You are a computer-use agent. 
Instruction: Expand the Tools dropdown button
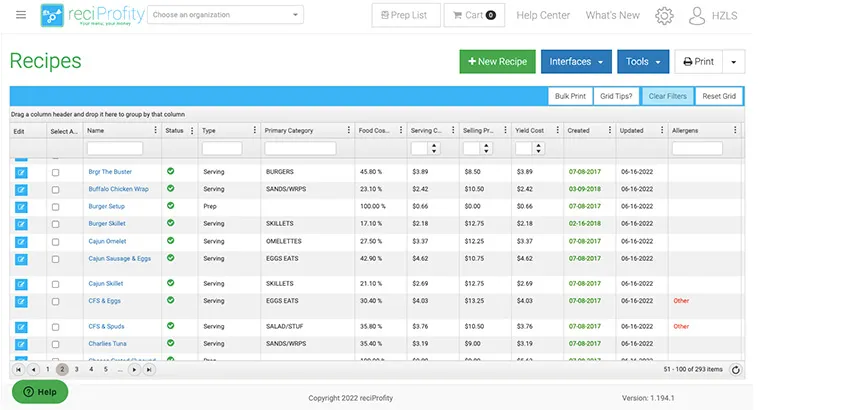[x=642, y=62]
